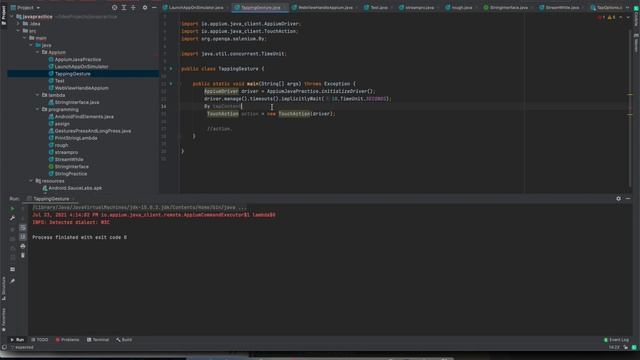This screenshot has height=360, width=640.
Task: Collapse the lambda package
Action: (x=38, y=95)
